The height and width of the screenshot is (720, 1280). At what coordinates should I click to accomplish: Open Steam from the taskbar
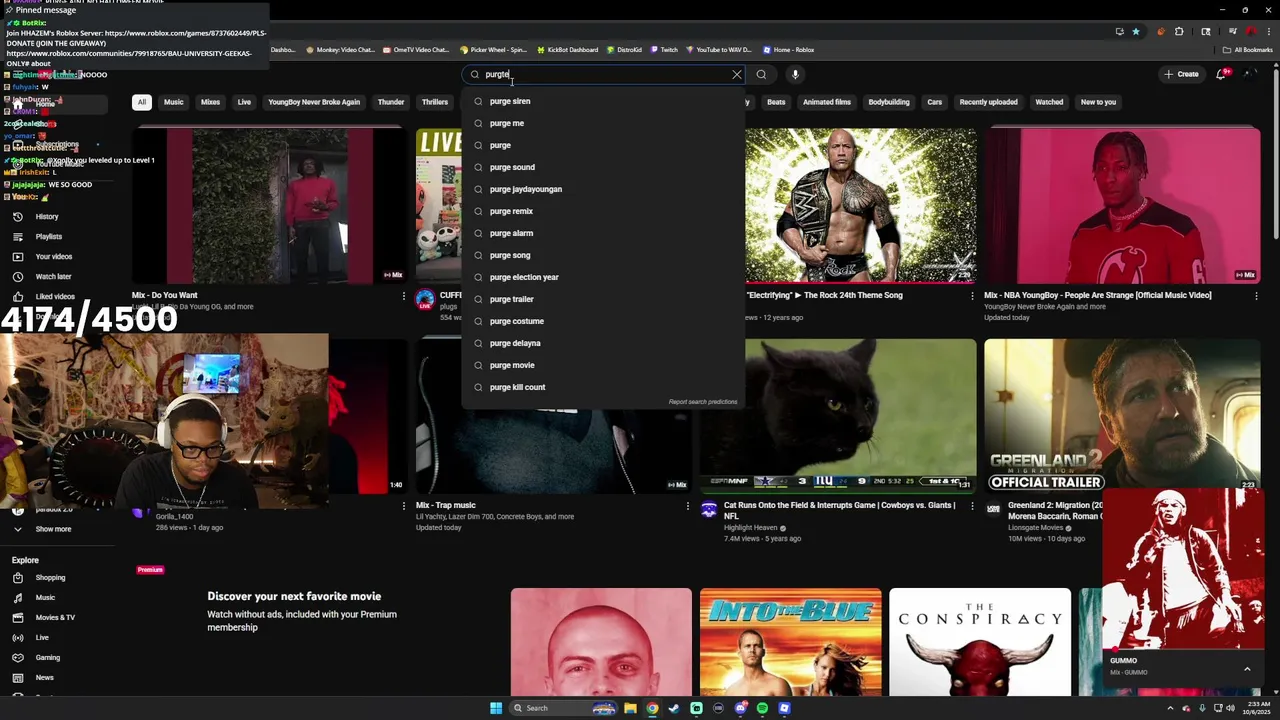[x=674, y=708]
